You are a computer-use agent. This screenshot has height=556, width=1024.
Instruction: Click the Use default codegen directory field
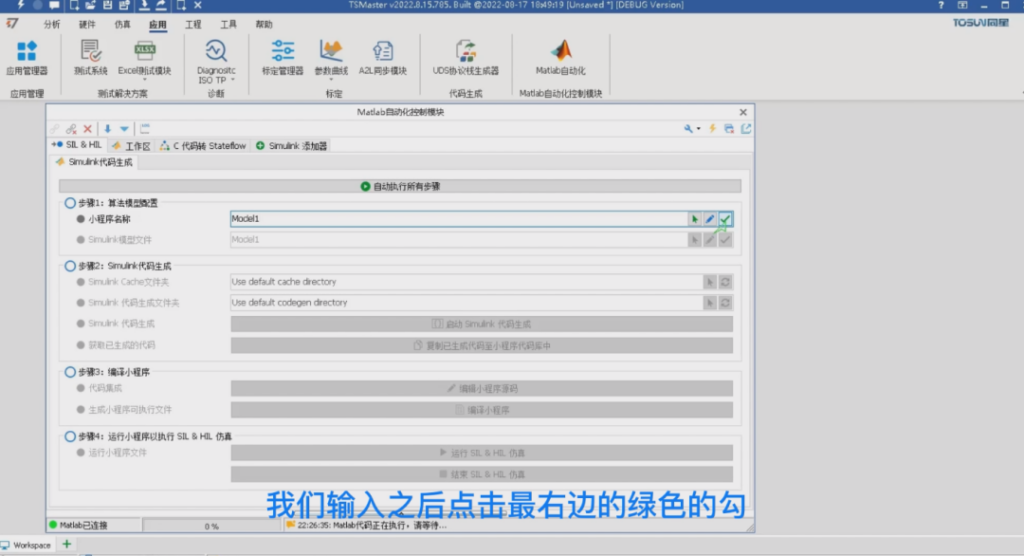(466, 303)
